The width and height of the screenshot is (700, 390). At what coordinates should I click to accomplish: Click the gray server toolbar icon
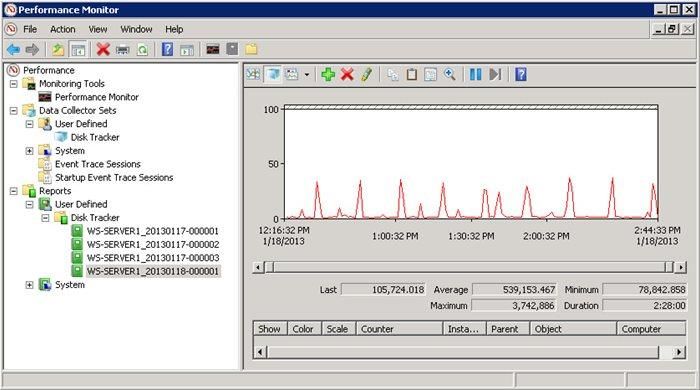pyautogui.click(x=232, y=49)
